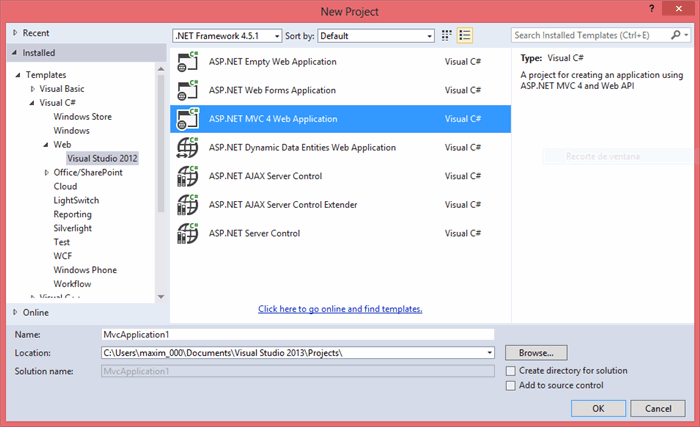Click the ASP.NET Server Control template icon
The width and height of the screenshot is (700, 427).
point(188,233)
